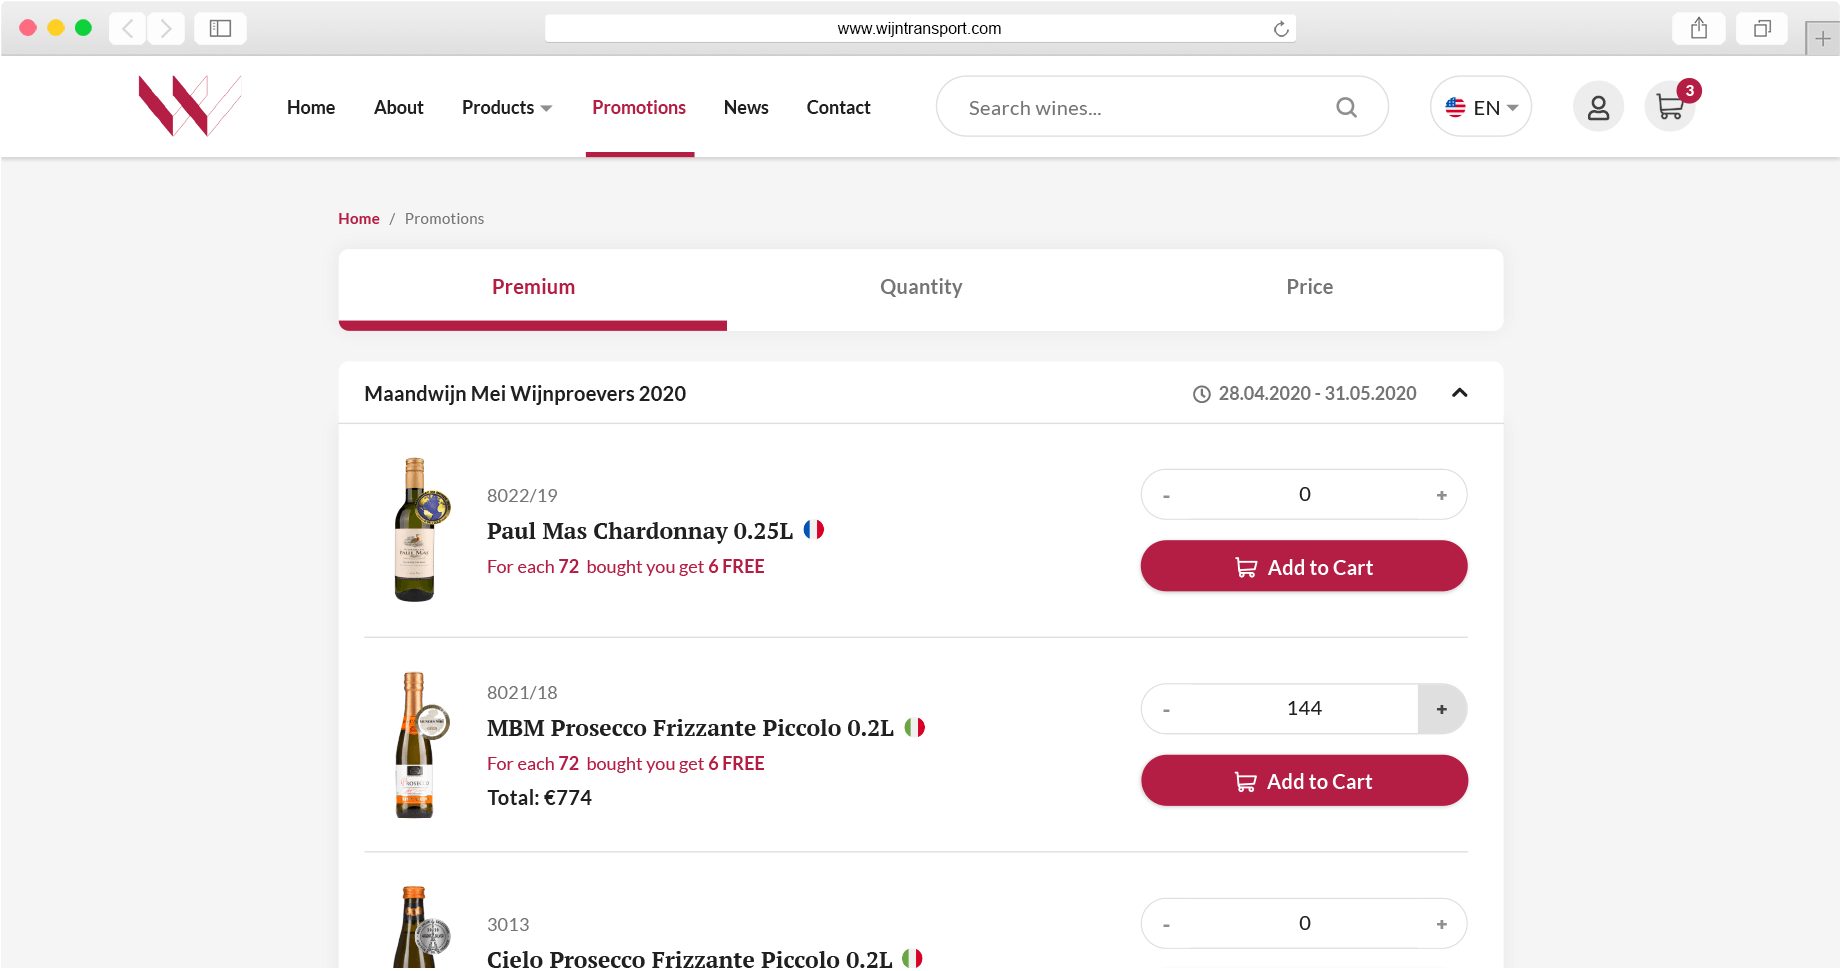
Task: Click the browser share icon
Action: (1699, 28)
